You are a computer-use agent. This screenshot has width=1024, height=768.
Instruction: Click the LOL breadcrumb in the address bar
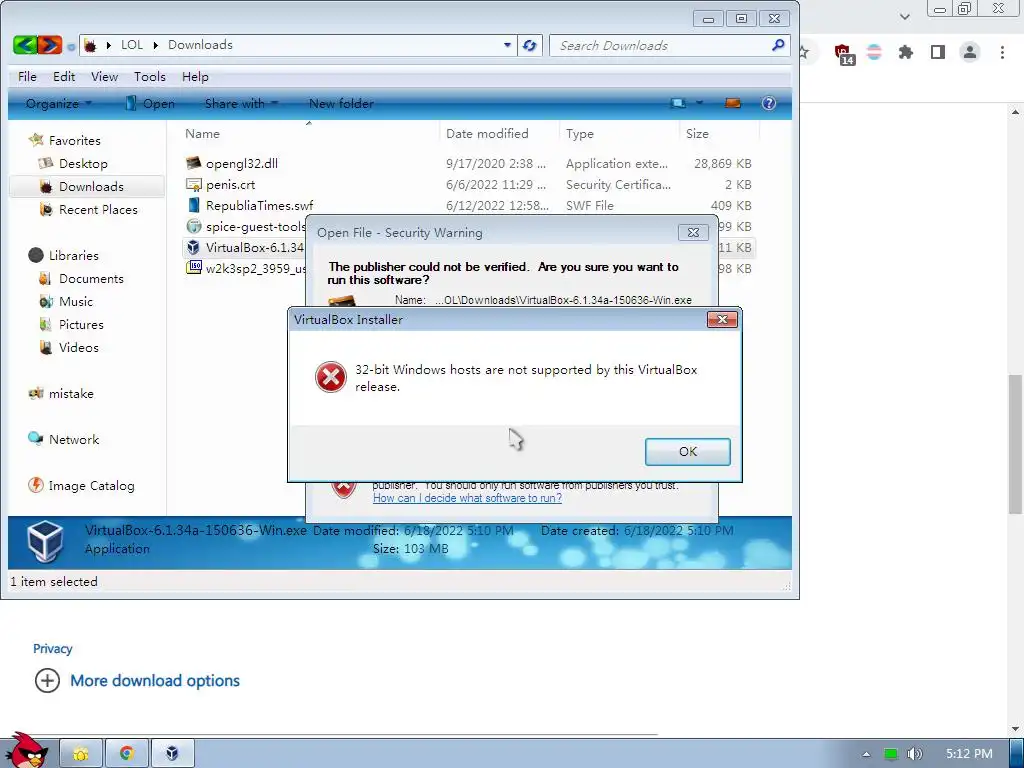click(x=132, y=45)
